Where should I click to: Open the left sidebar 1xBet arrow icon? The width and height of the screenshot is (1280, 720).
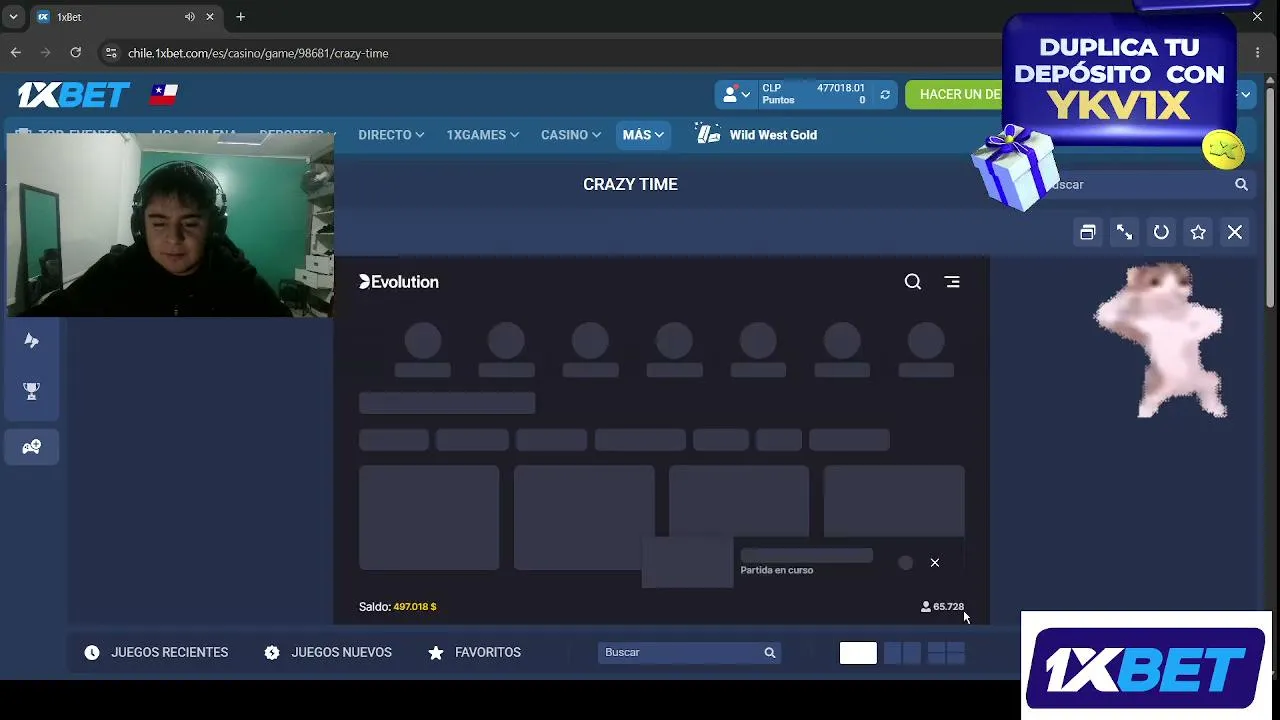[32, 341]
